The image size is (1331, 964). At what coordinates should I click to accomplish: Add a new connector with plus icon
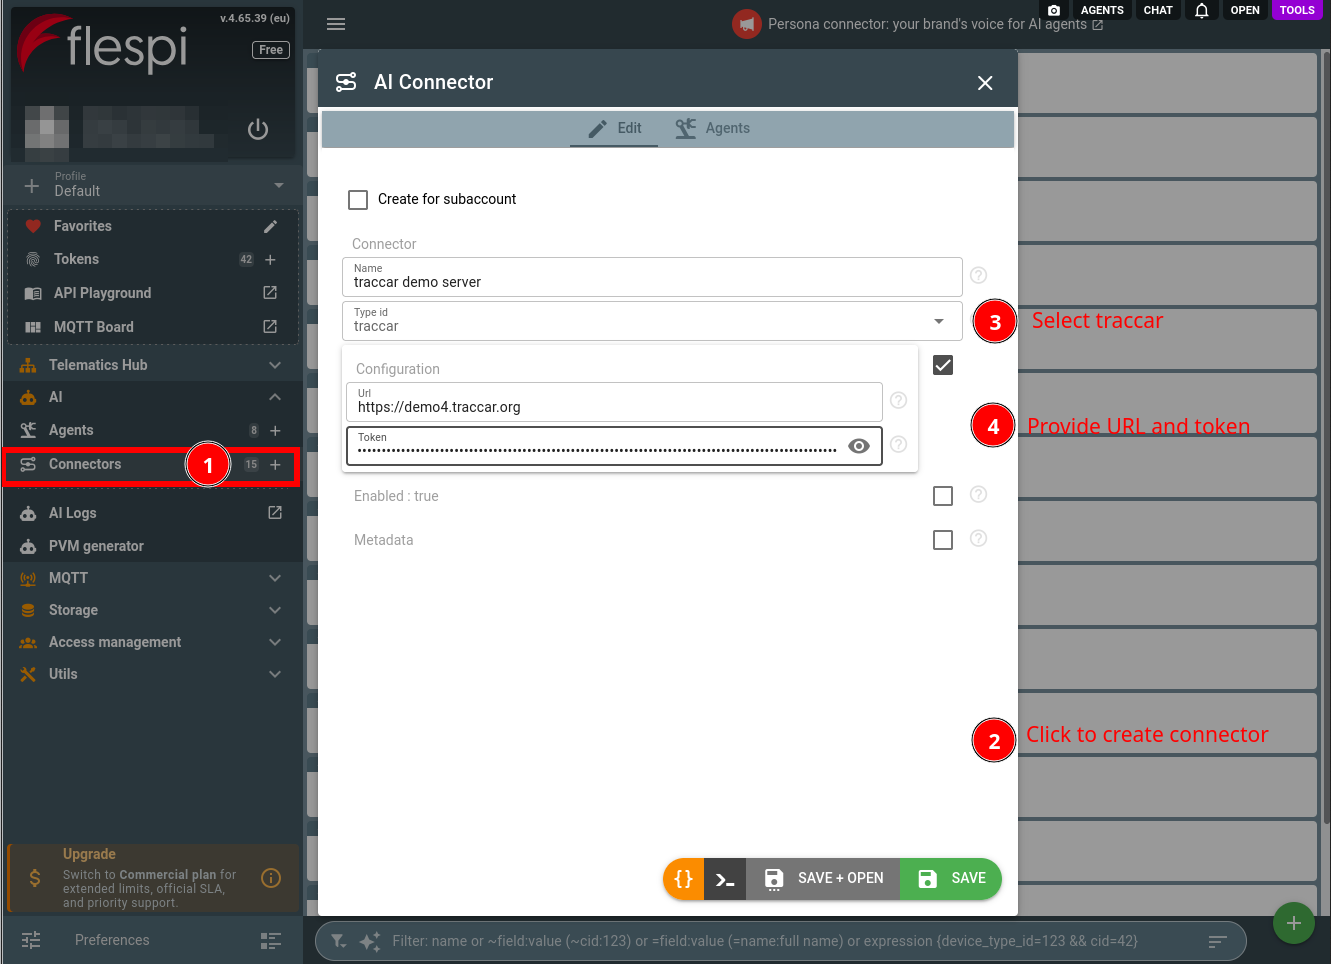tap(275, 465)
